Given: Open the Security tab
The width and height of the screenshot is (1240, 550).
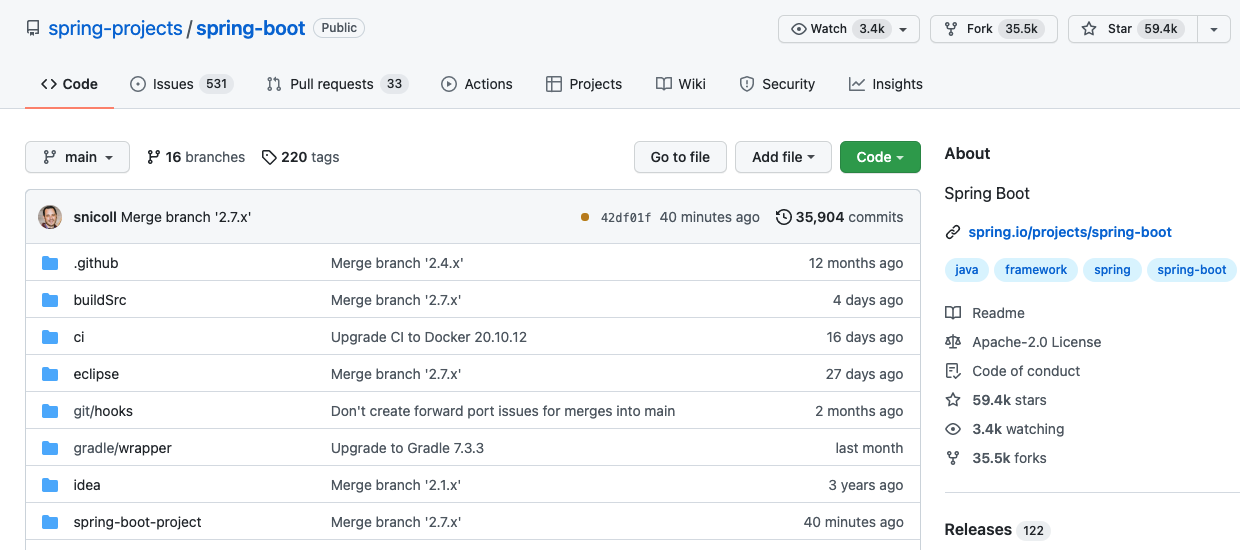Looking at the screenshot, I should tap(777, 84).
